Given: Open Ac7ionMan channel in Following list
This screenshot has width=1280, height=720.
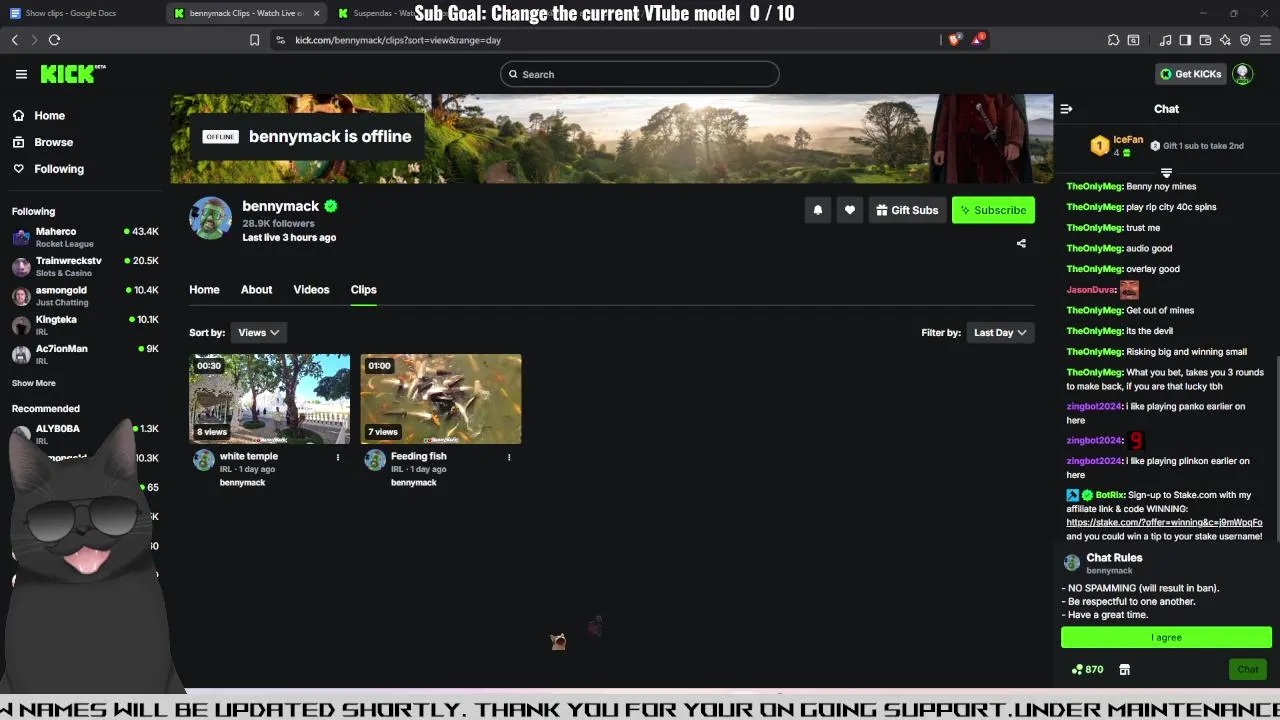Looking at the screenshot, I should coord(84,354).
